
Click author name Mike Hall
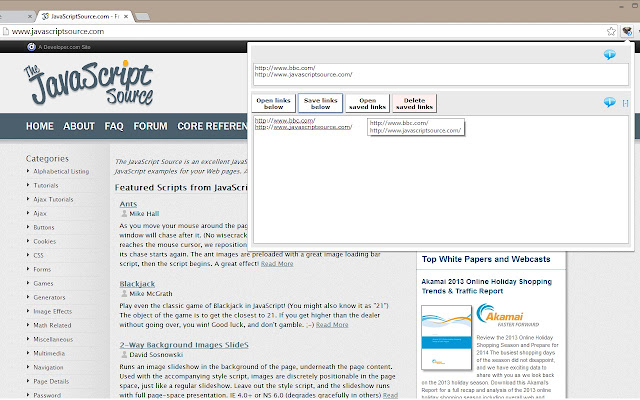pos(144,214)
